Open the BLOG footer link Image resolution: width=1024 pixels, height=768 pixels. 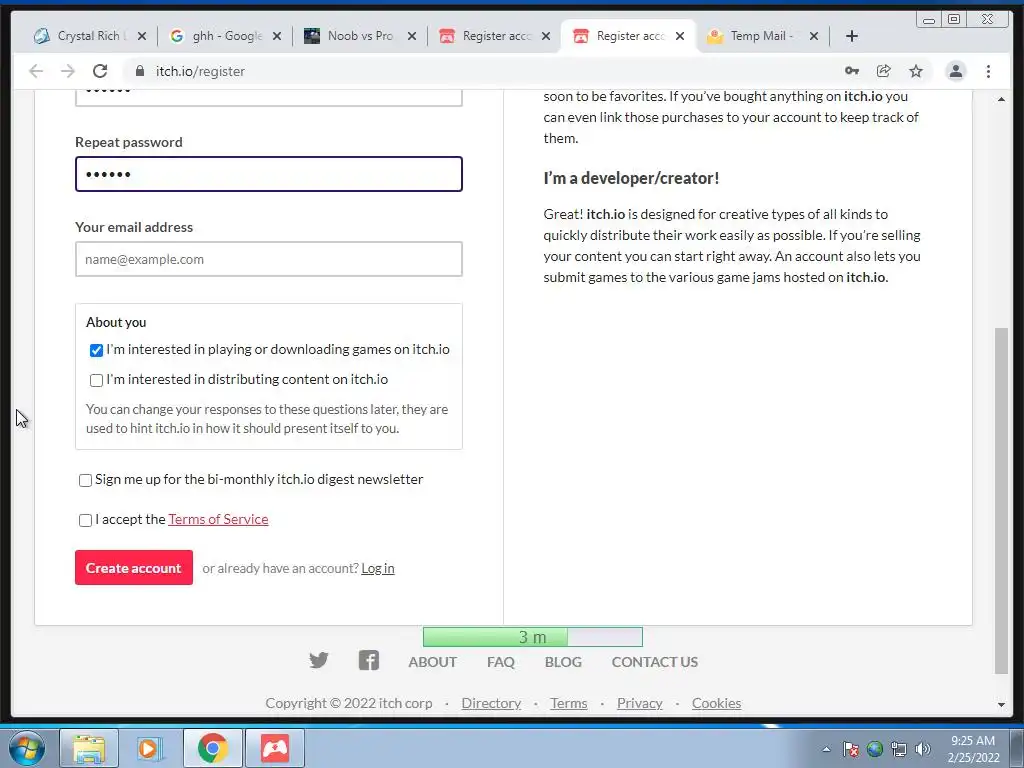pos(563,662)
